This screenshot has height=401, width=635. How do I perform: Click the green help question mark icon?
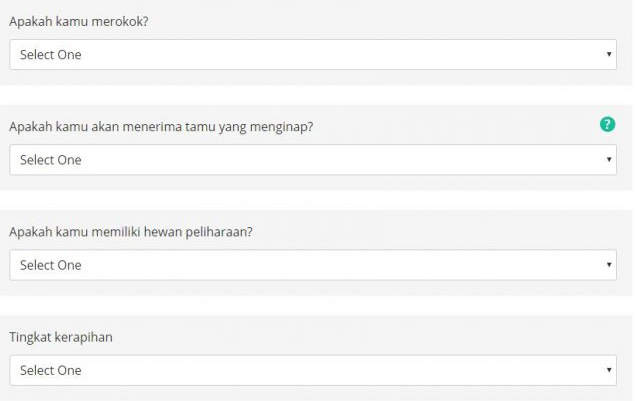click(606, 125)
